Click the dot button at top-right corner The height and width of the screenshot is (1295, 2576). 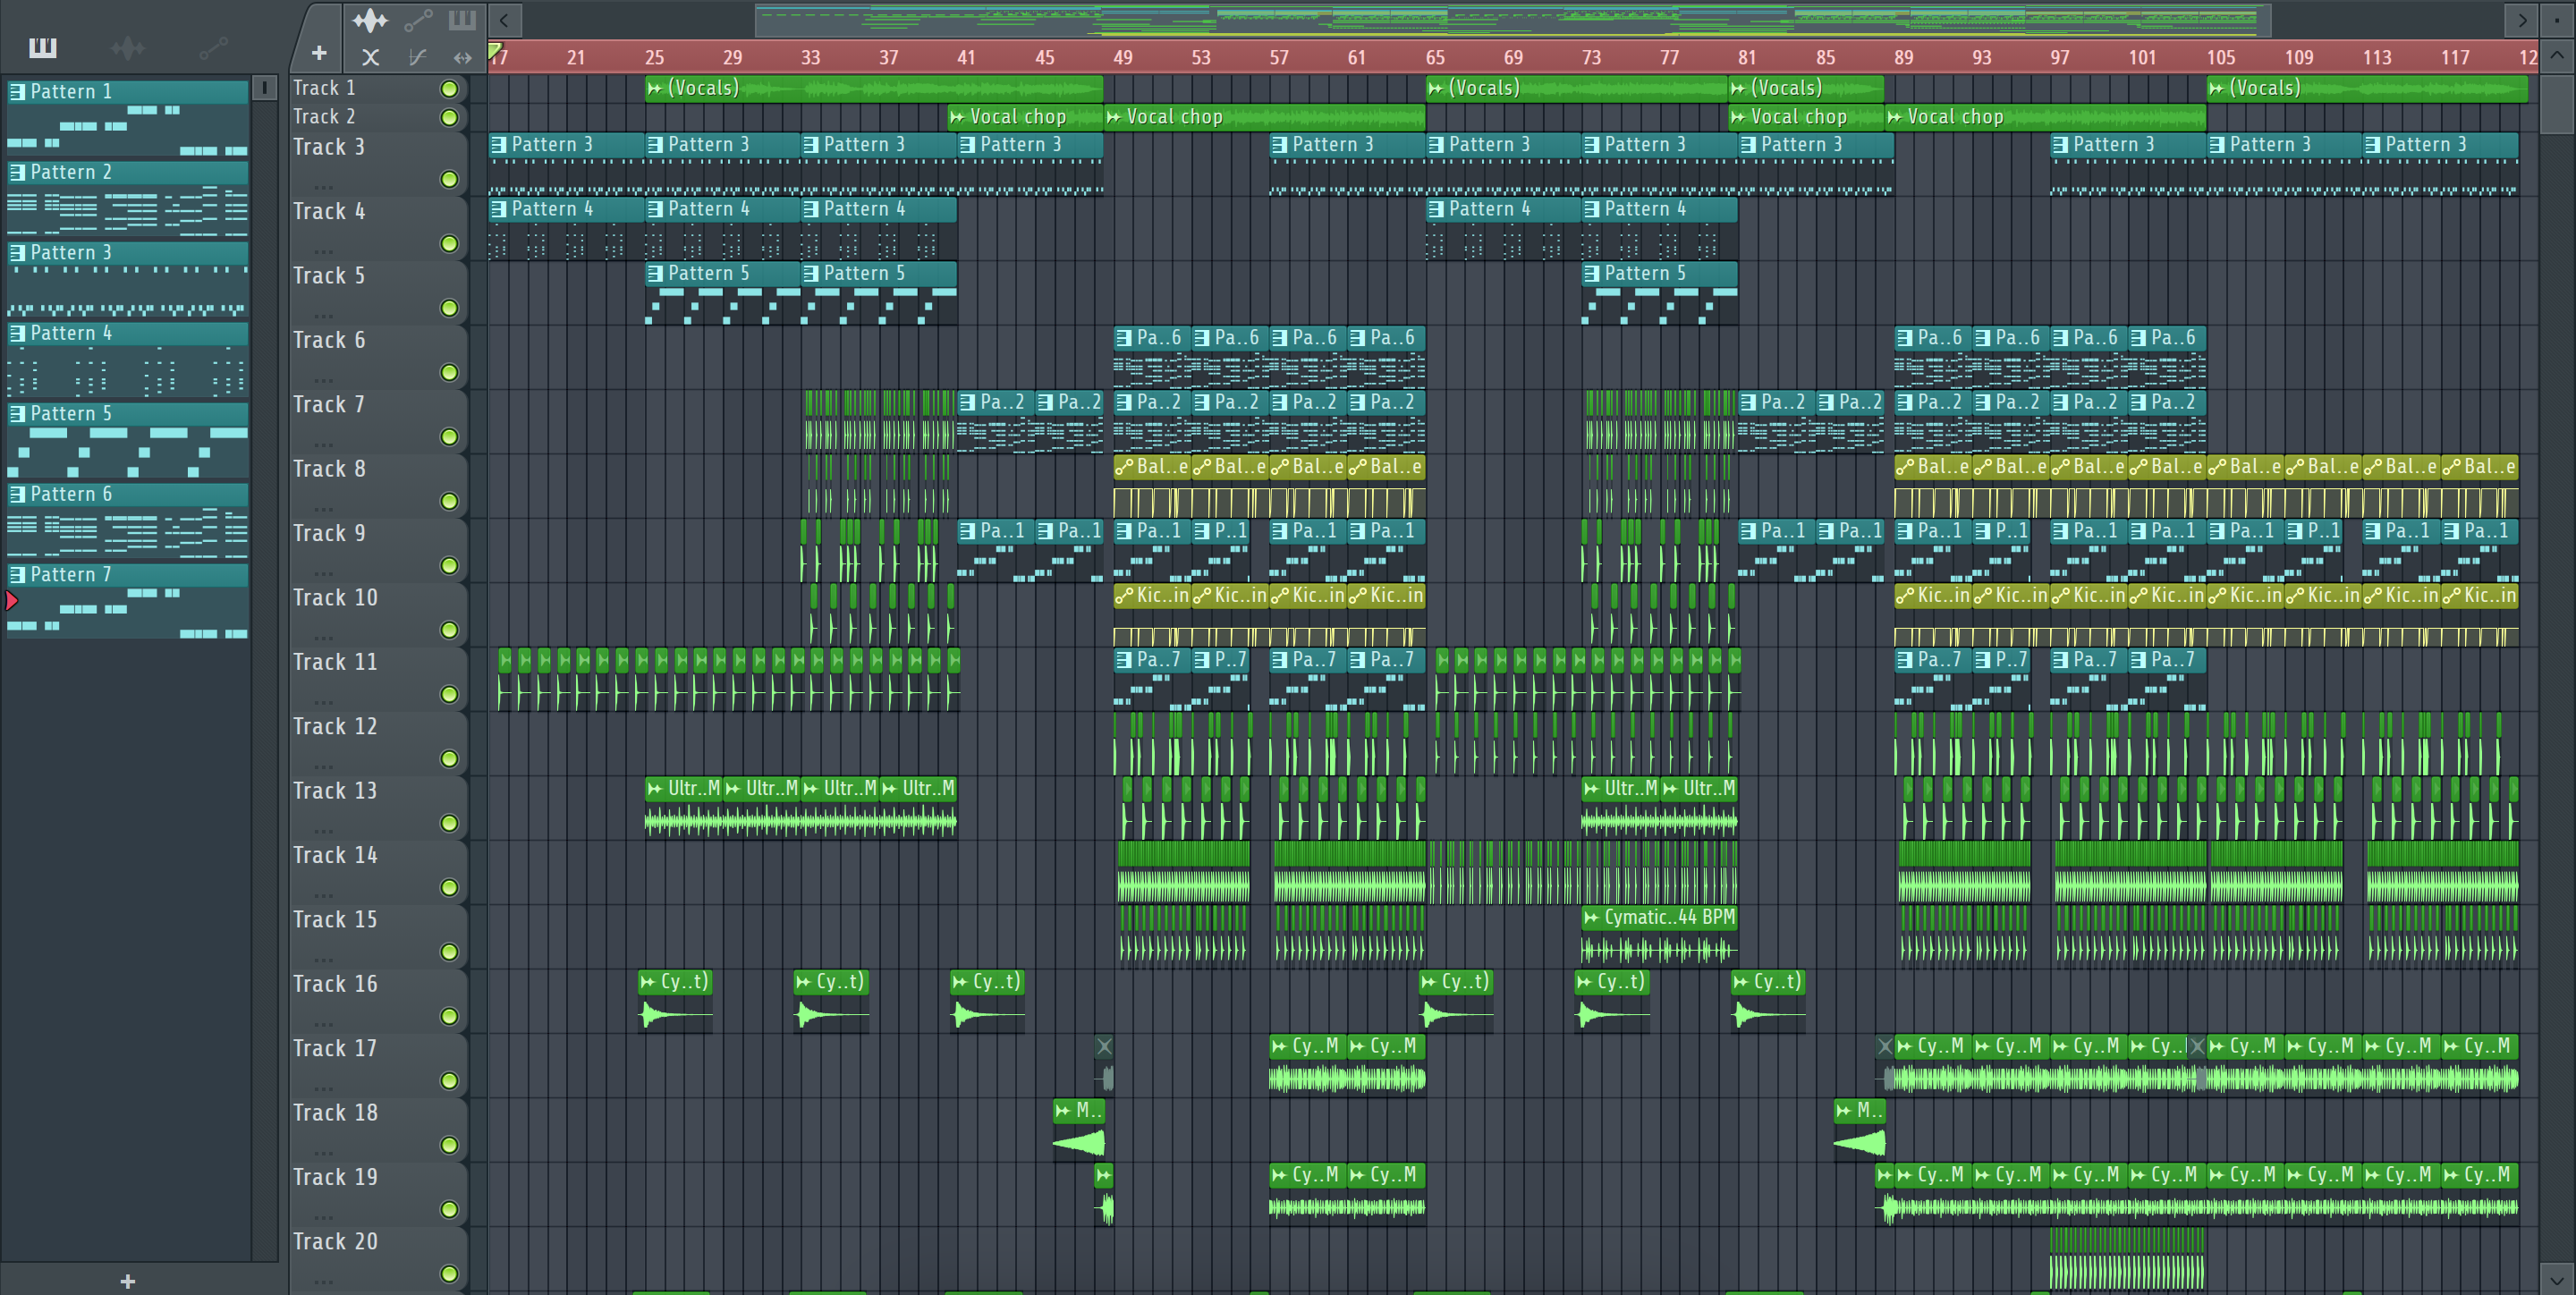pyautogui.click(x=2557, y=19)
